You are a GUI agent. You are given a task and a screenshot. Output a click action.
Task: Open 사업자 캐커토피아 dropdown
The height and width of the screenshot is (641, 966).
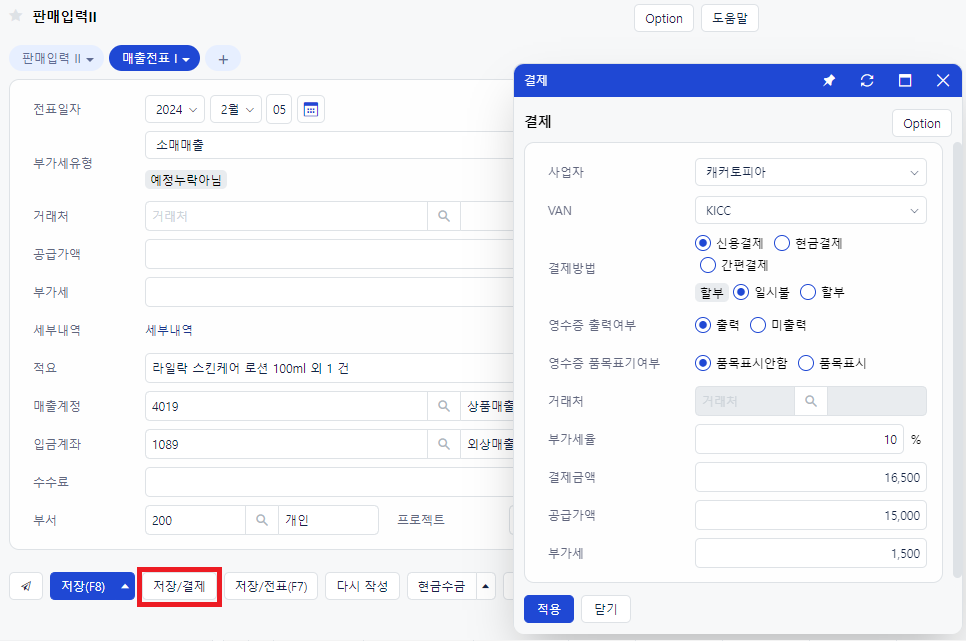tap(811, 172)
